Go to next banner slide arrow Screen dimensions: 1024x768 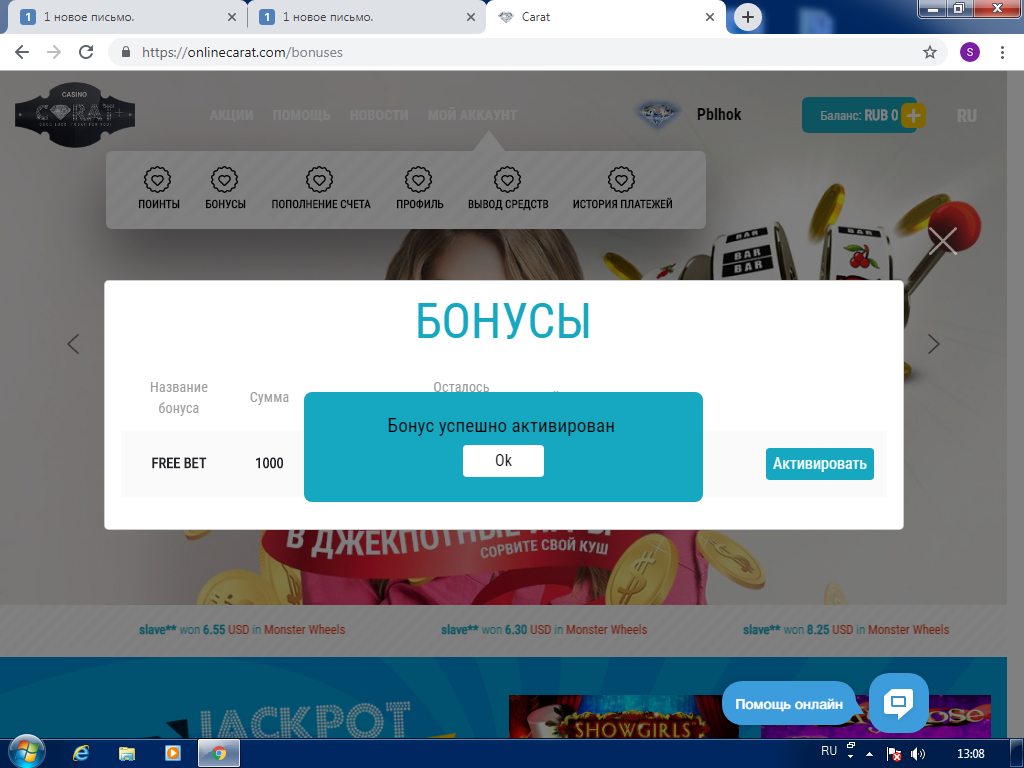(934, 344)
